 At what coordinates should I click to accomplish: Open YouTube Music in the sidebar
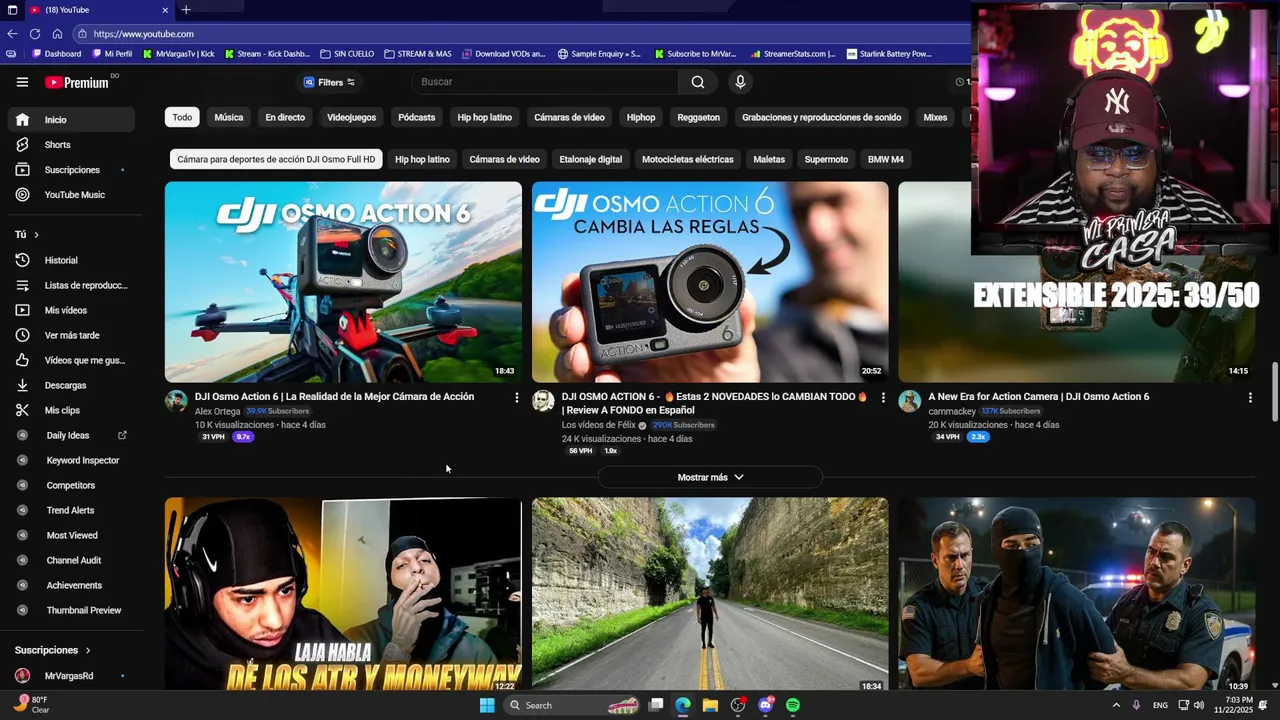pos(70,195)
